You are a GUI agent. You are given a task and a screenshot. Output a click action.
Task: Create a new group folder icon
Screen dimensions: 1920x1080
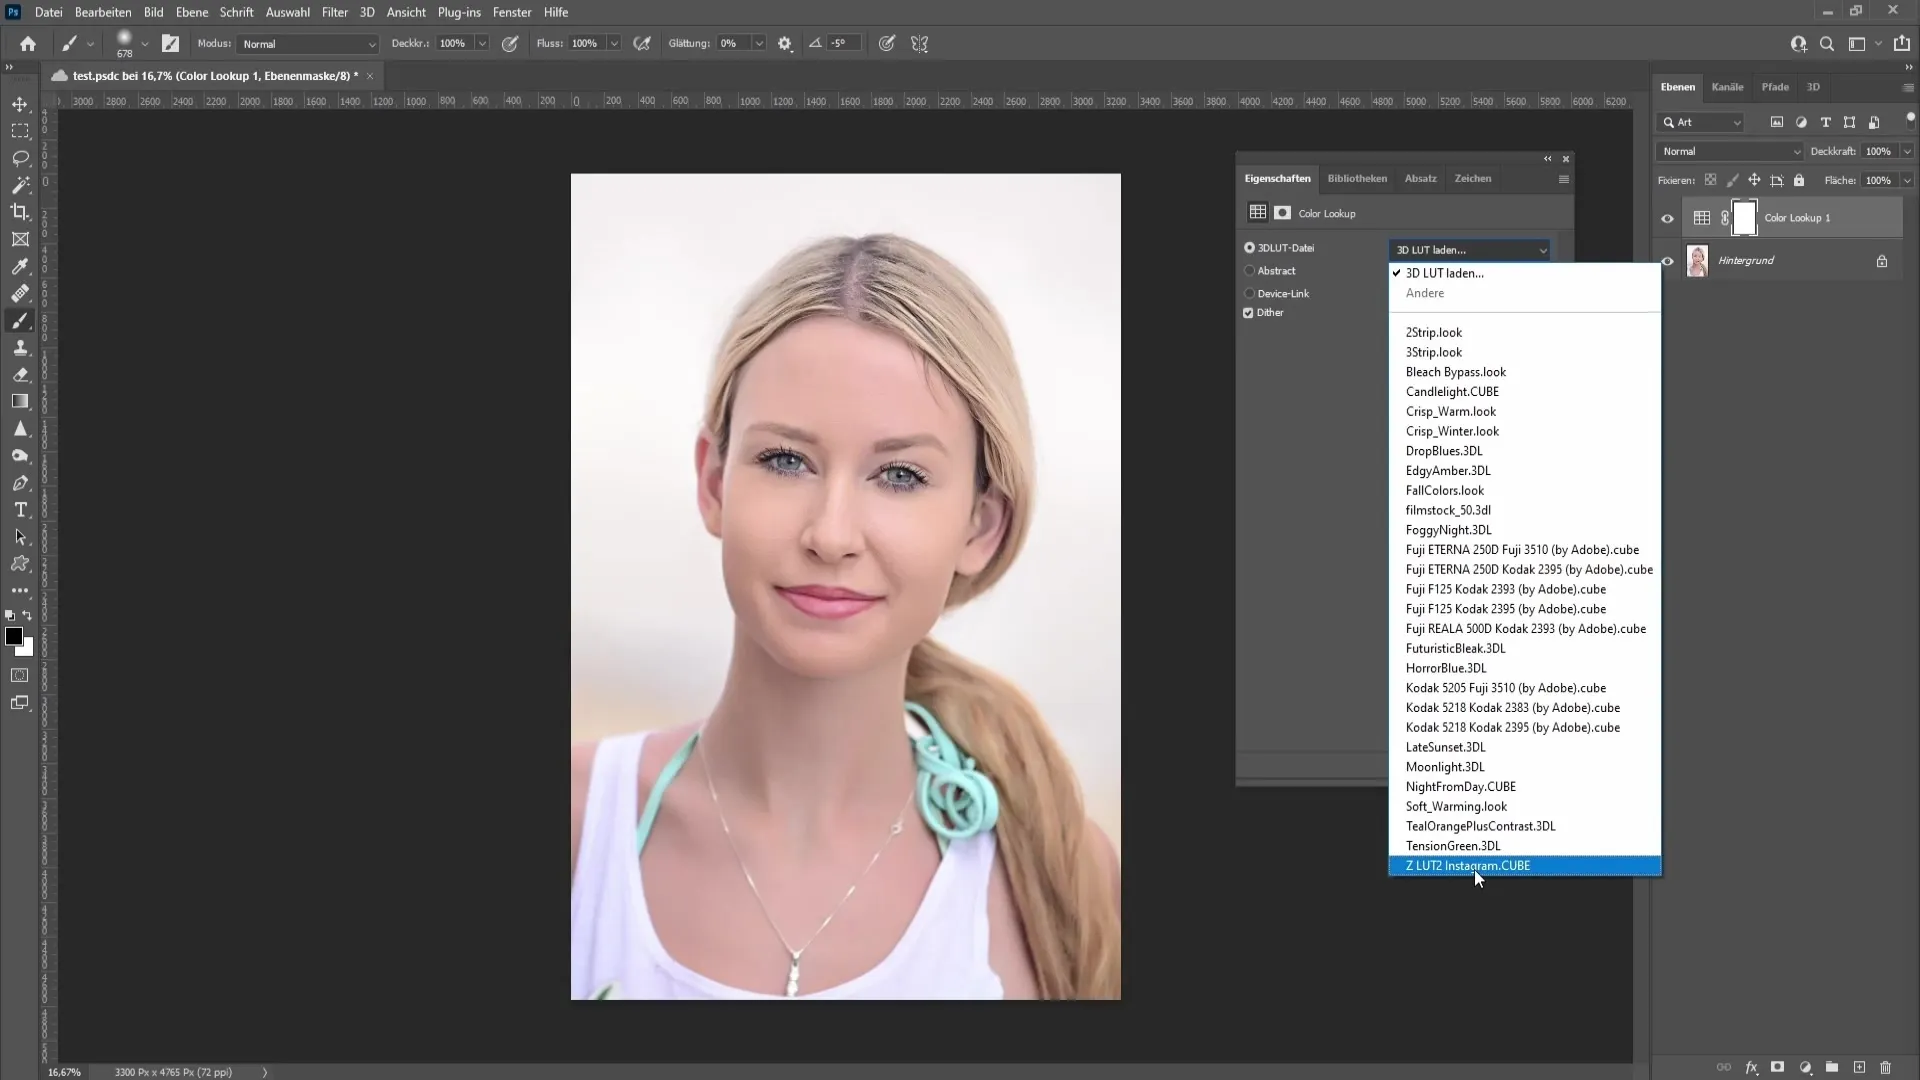point(1832,1067)
